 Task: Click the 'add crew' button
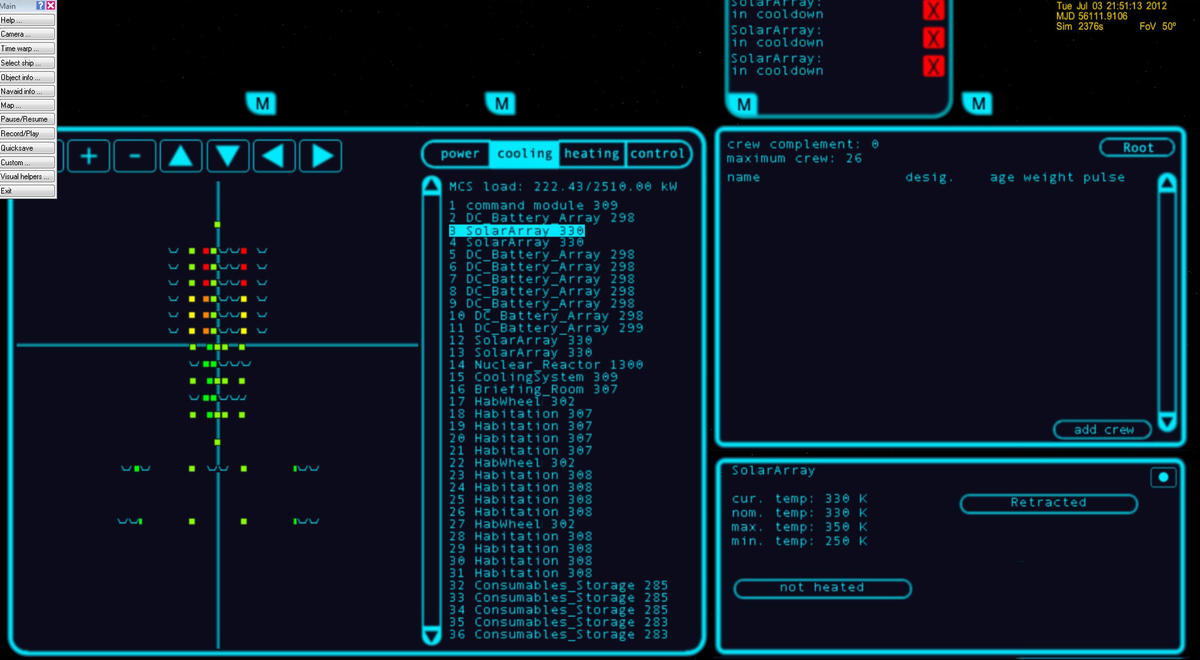1103,429
